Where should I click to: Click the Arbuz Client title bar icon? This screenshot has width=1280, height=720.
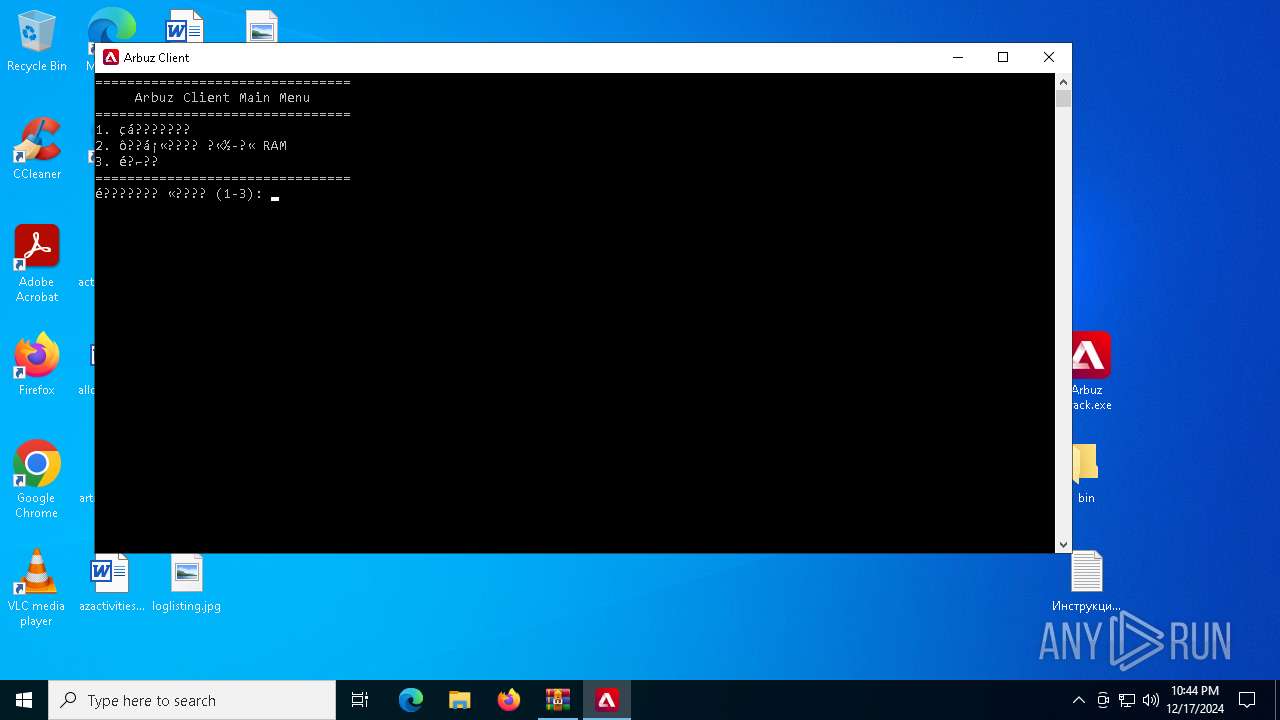click(x=111, y=58)
